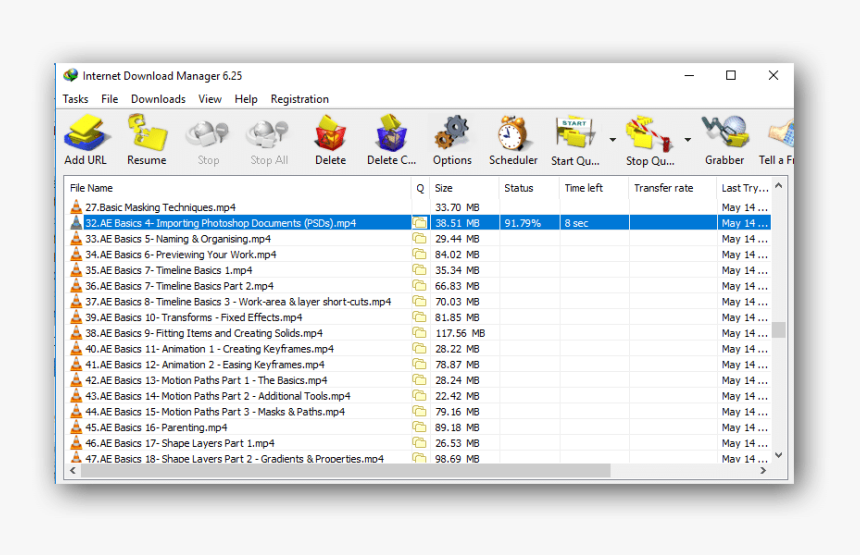Sort by Last Try column header
Screen dimensions: 860x555
point(744,188)
